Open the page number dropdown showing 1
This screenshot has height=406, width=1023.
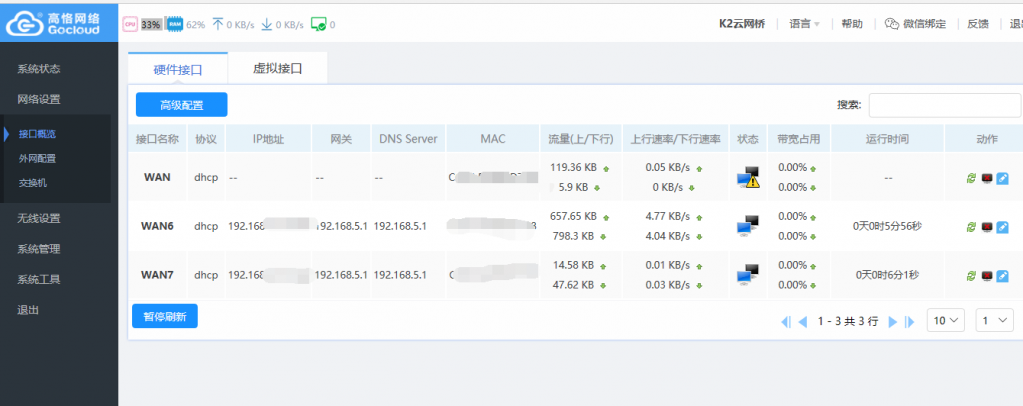coord(994,320)
